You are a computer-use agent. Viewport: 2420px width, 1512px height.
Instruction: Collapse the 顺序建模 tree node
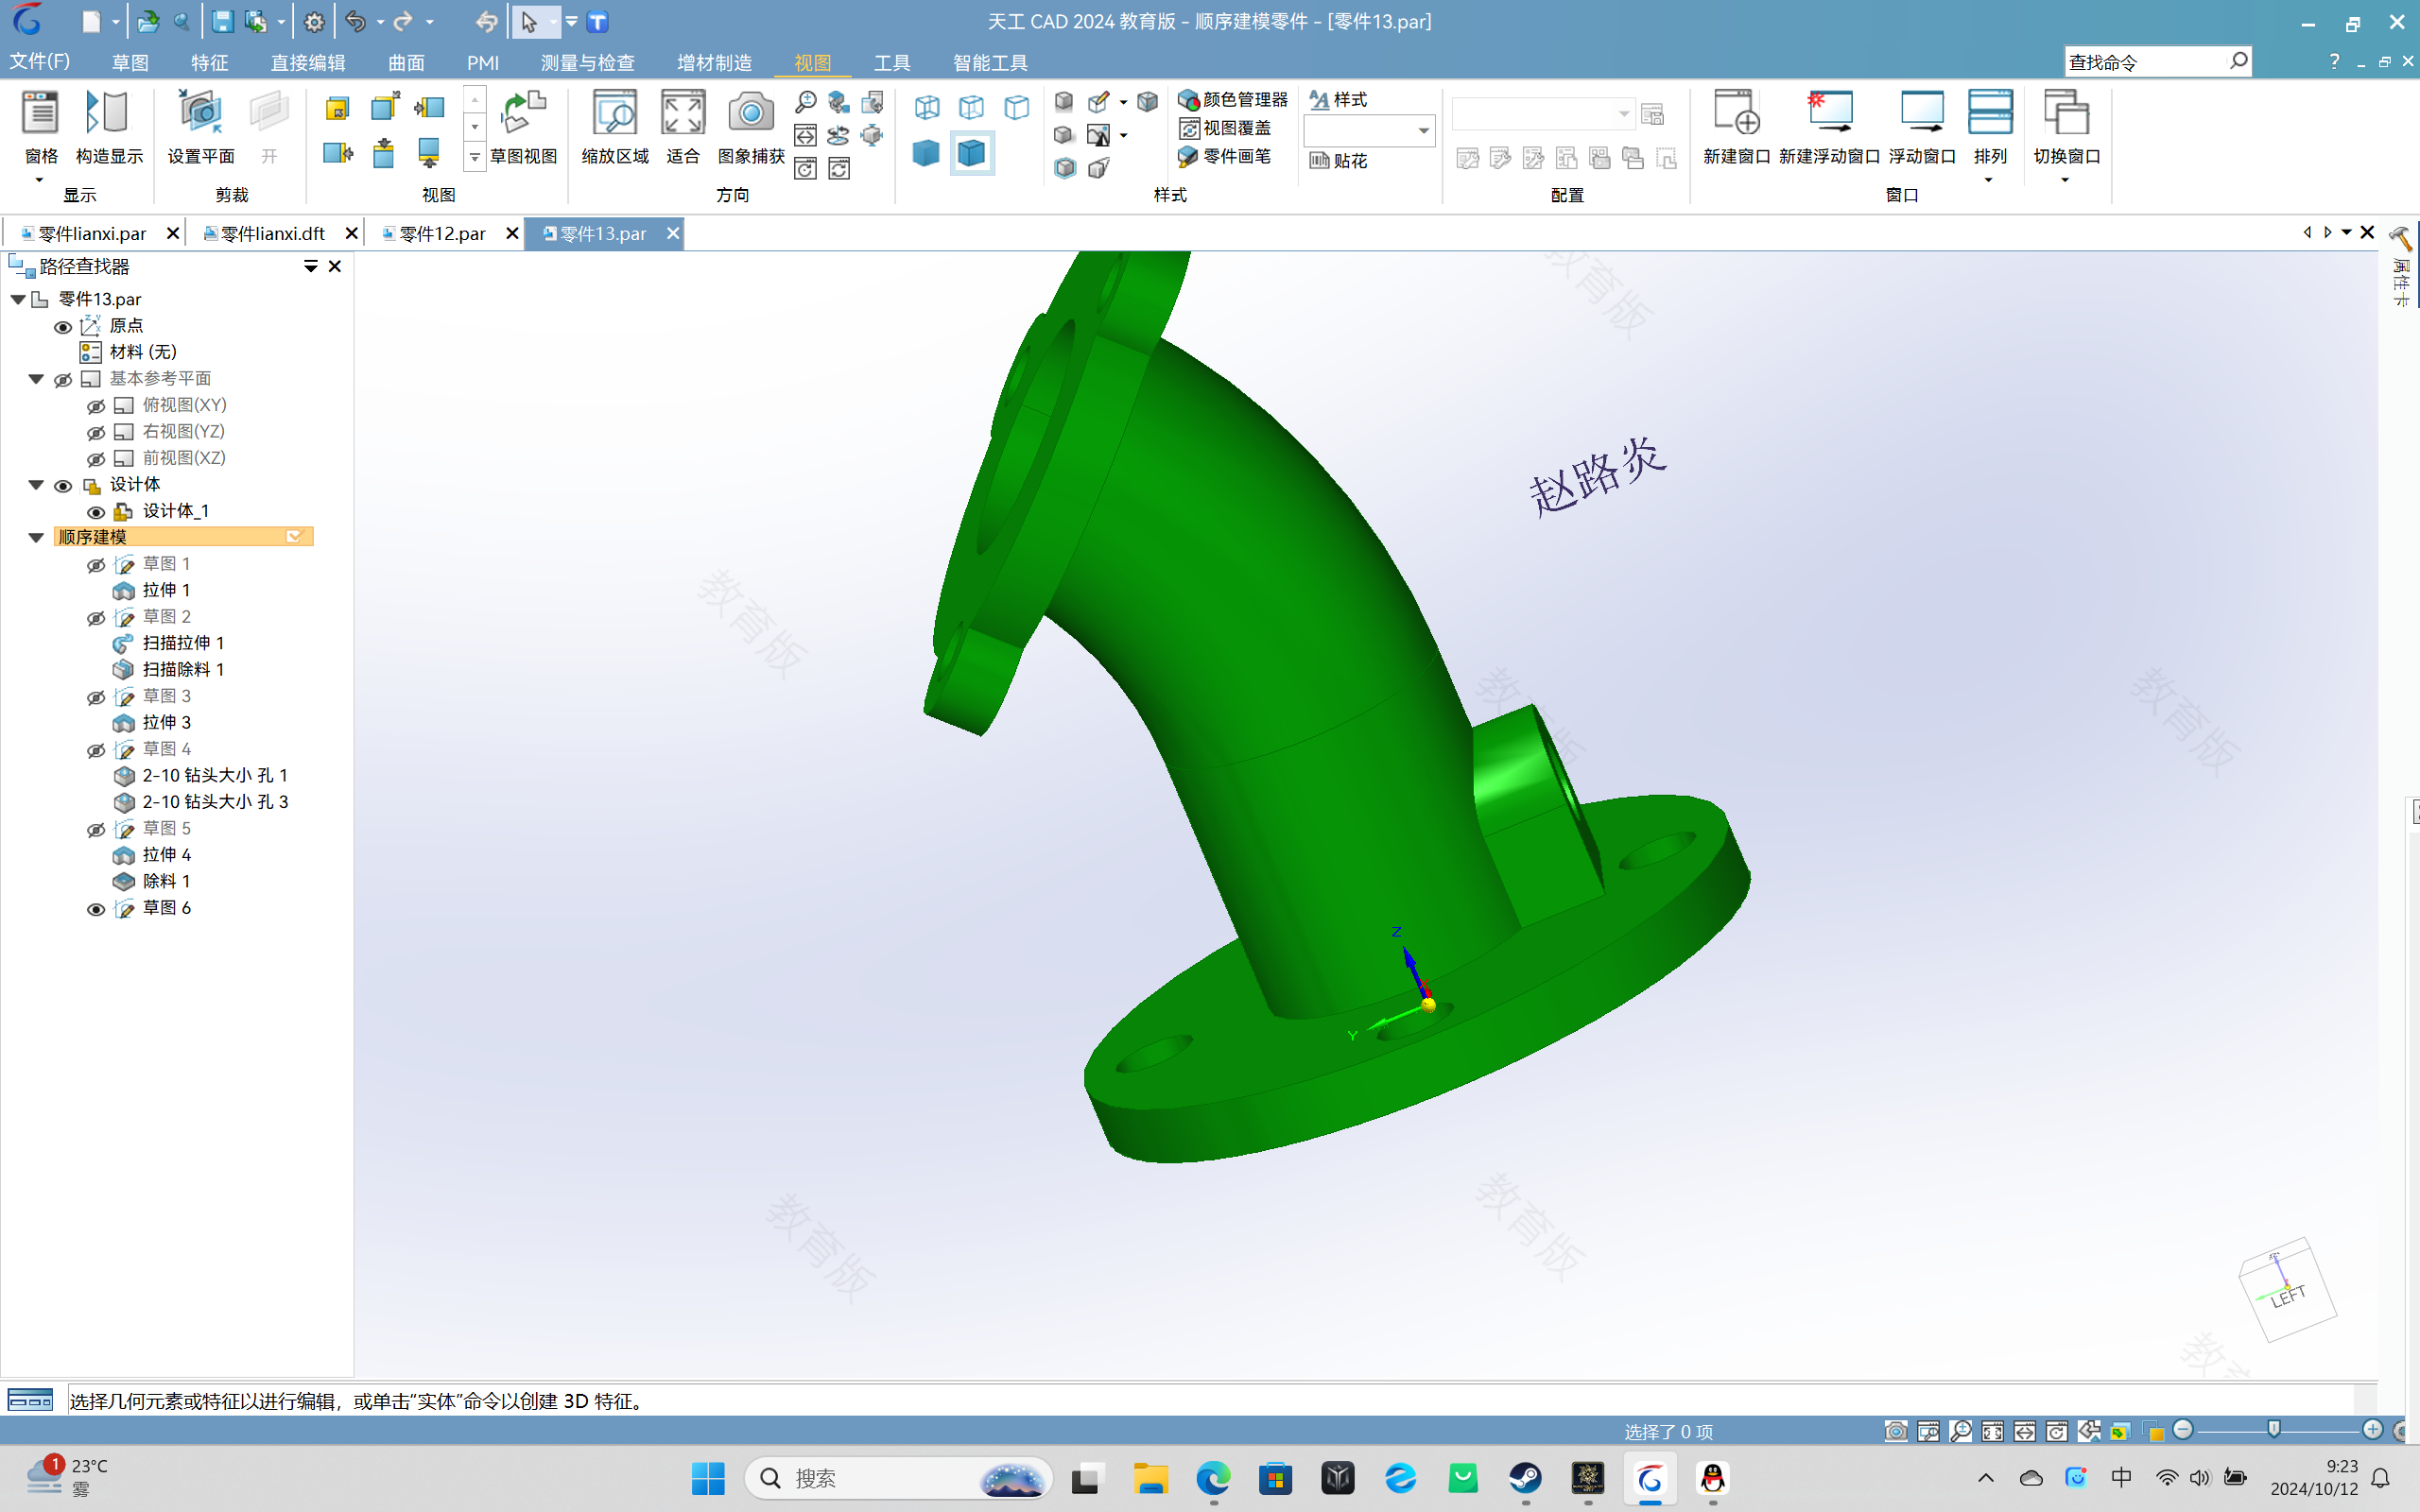coord(36,537)
